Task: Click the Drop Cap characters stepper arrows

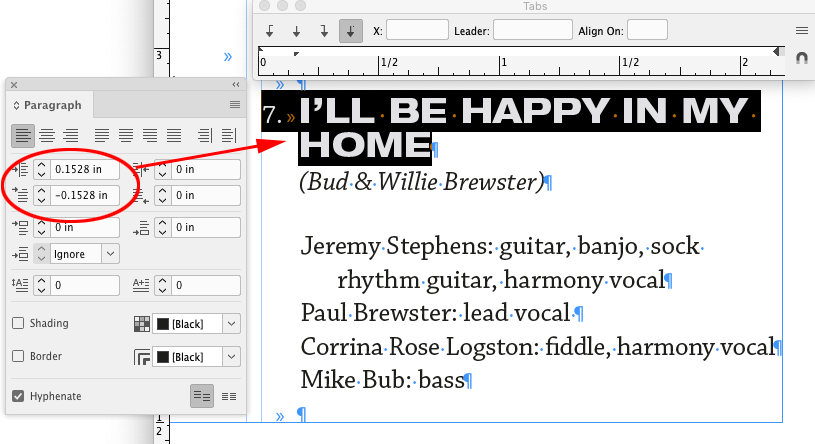Action: click(163, 285)
